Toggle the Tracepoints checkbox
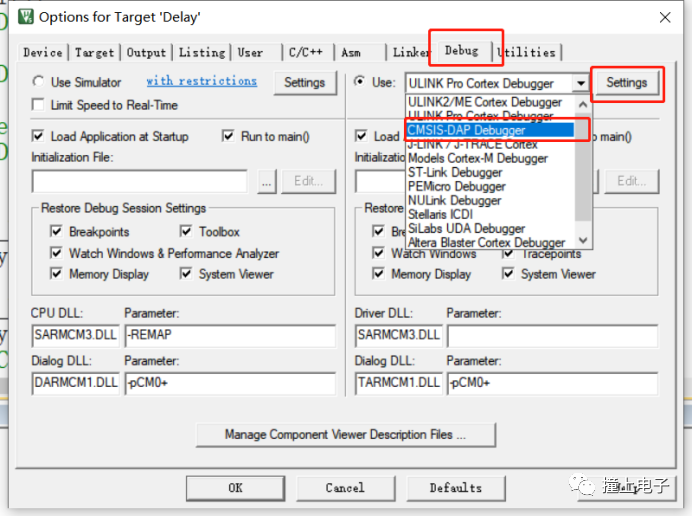The width and height of the screenshot is (692, 516). click(508, 253)
